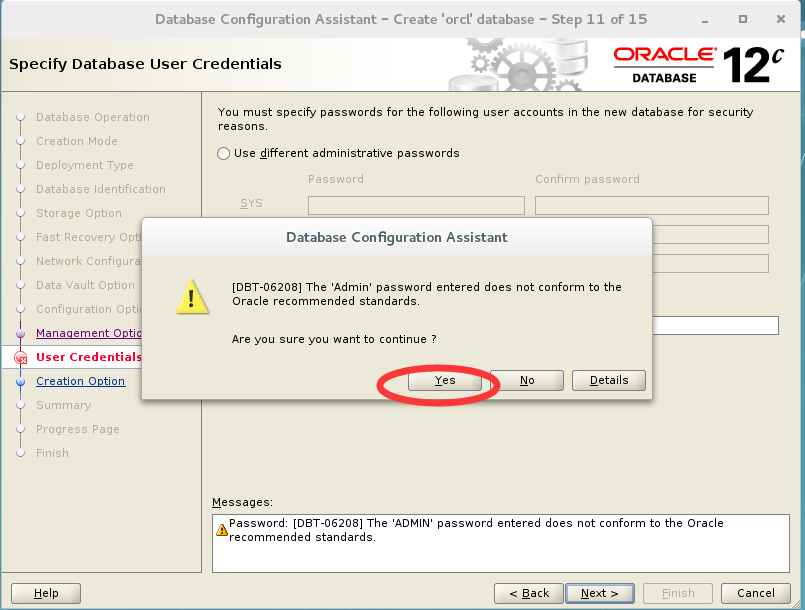Click the Password column label
This screenshot has width=805, height=610.
336,179
